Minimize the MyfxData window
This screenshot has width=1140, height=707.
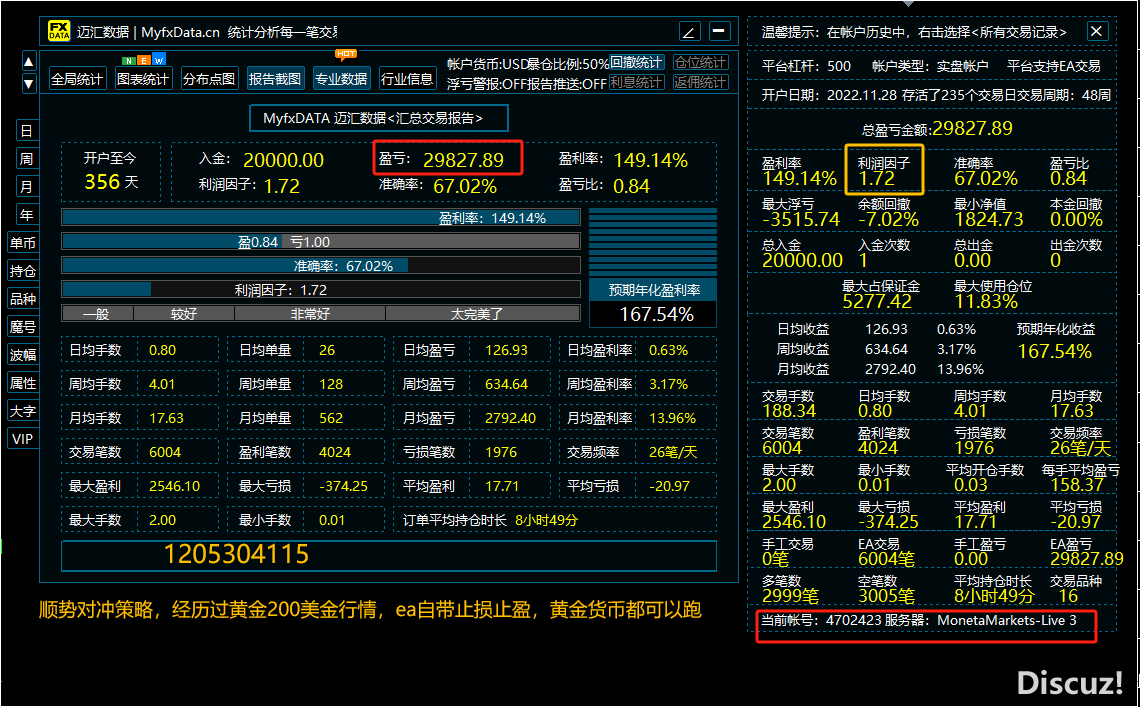[719, 31]
